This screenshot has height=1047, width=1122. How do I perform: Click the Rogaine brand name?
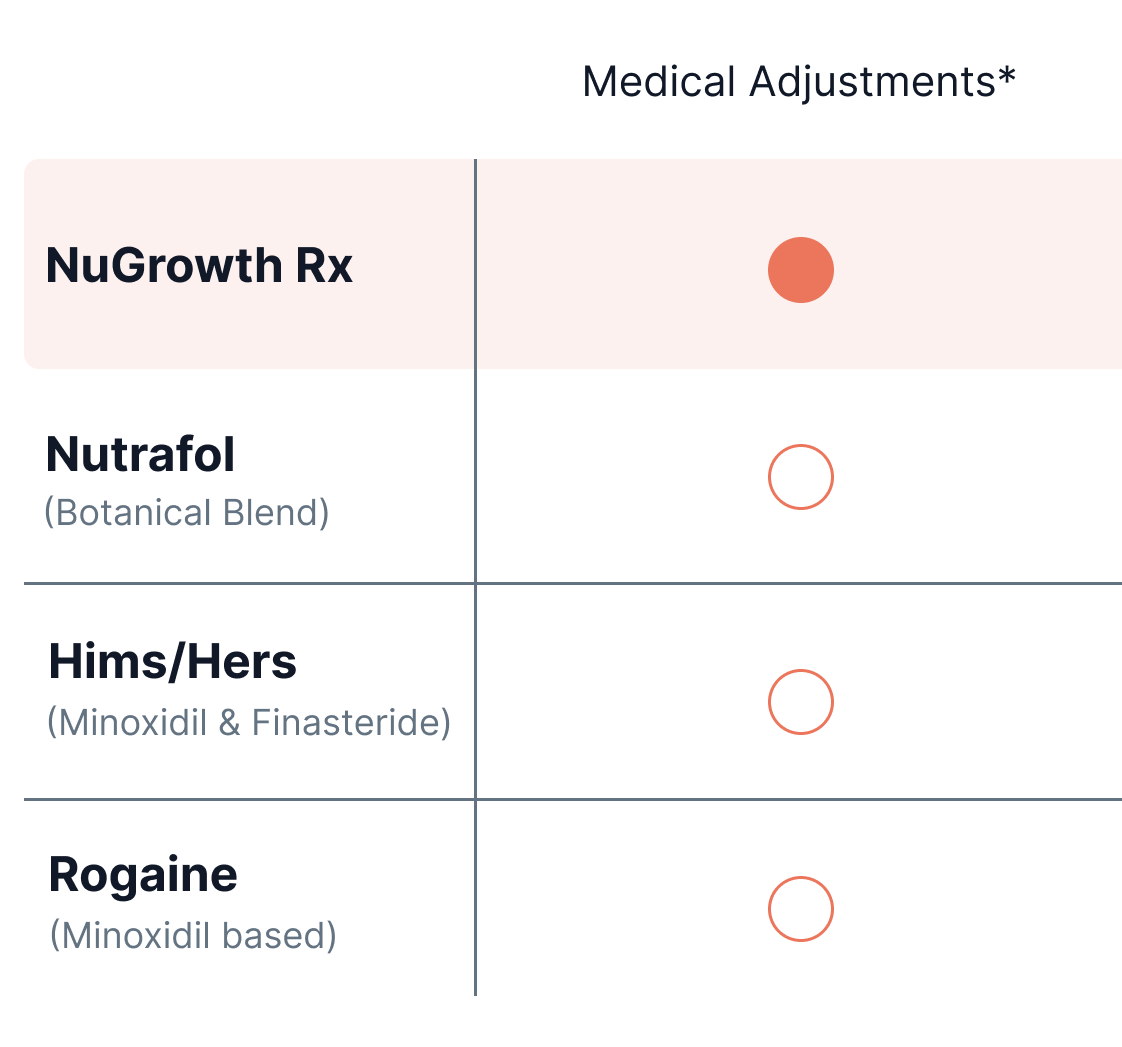143,875
